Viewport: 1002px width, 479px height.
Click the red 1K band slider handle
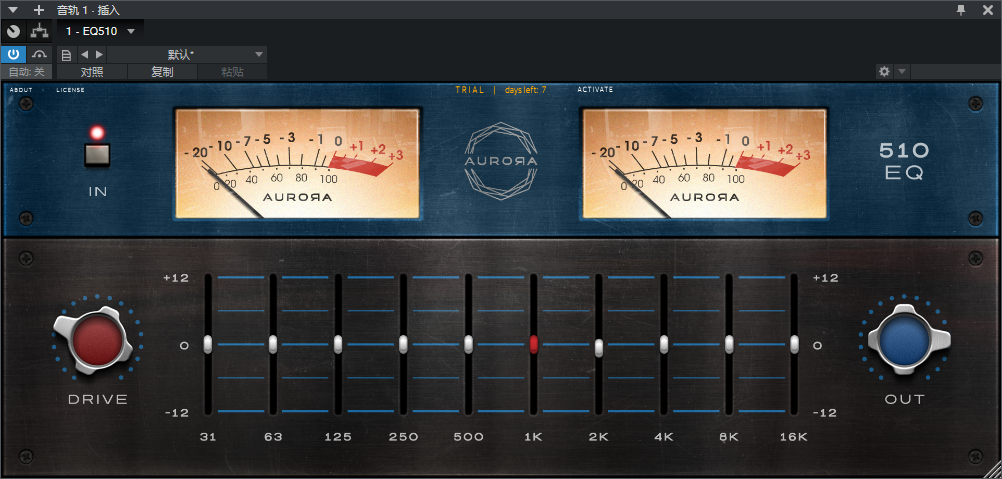pyautogui.click(x=534, y=344)
